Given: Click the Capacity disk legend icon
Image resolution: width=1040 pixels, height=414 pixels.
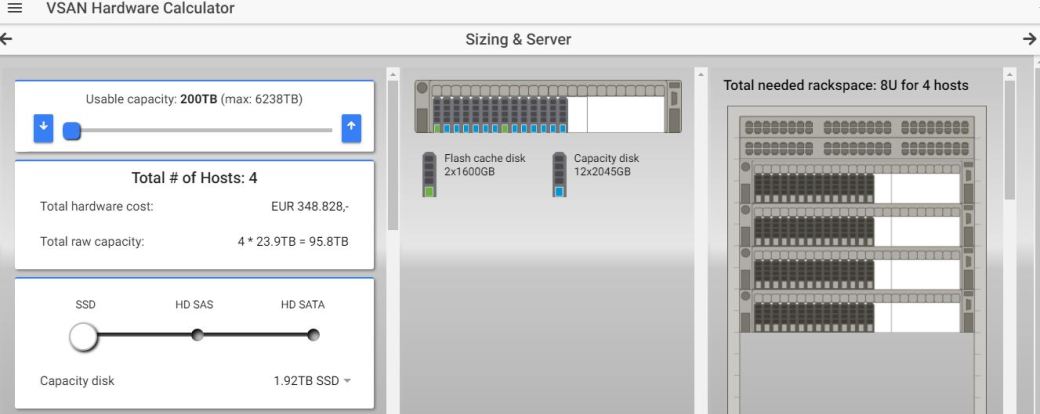Looking at the screenshot, I should coord(559,174).
